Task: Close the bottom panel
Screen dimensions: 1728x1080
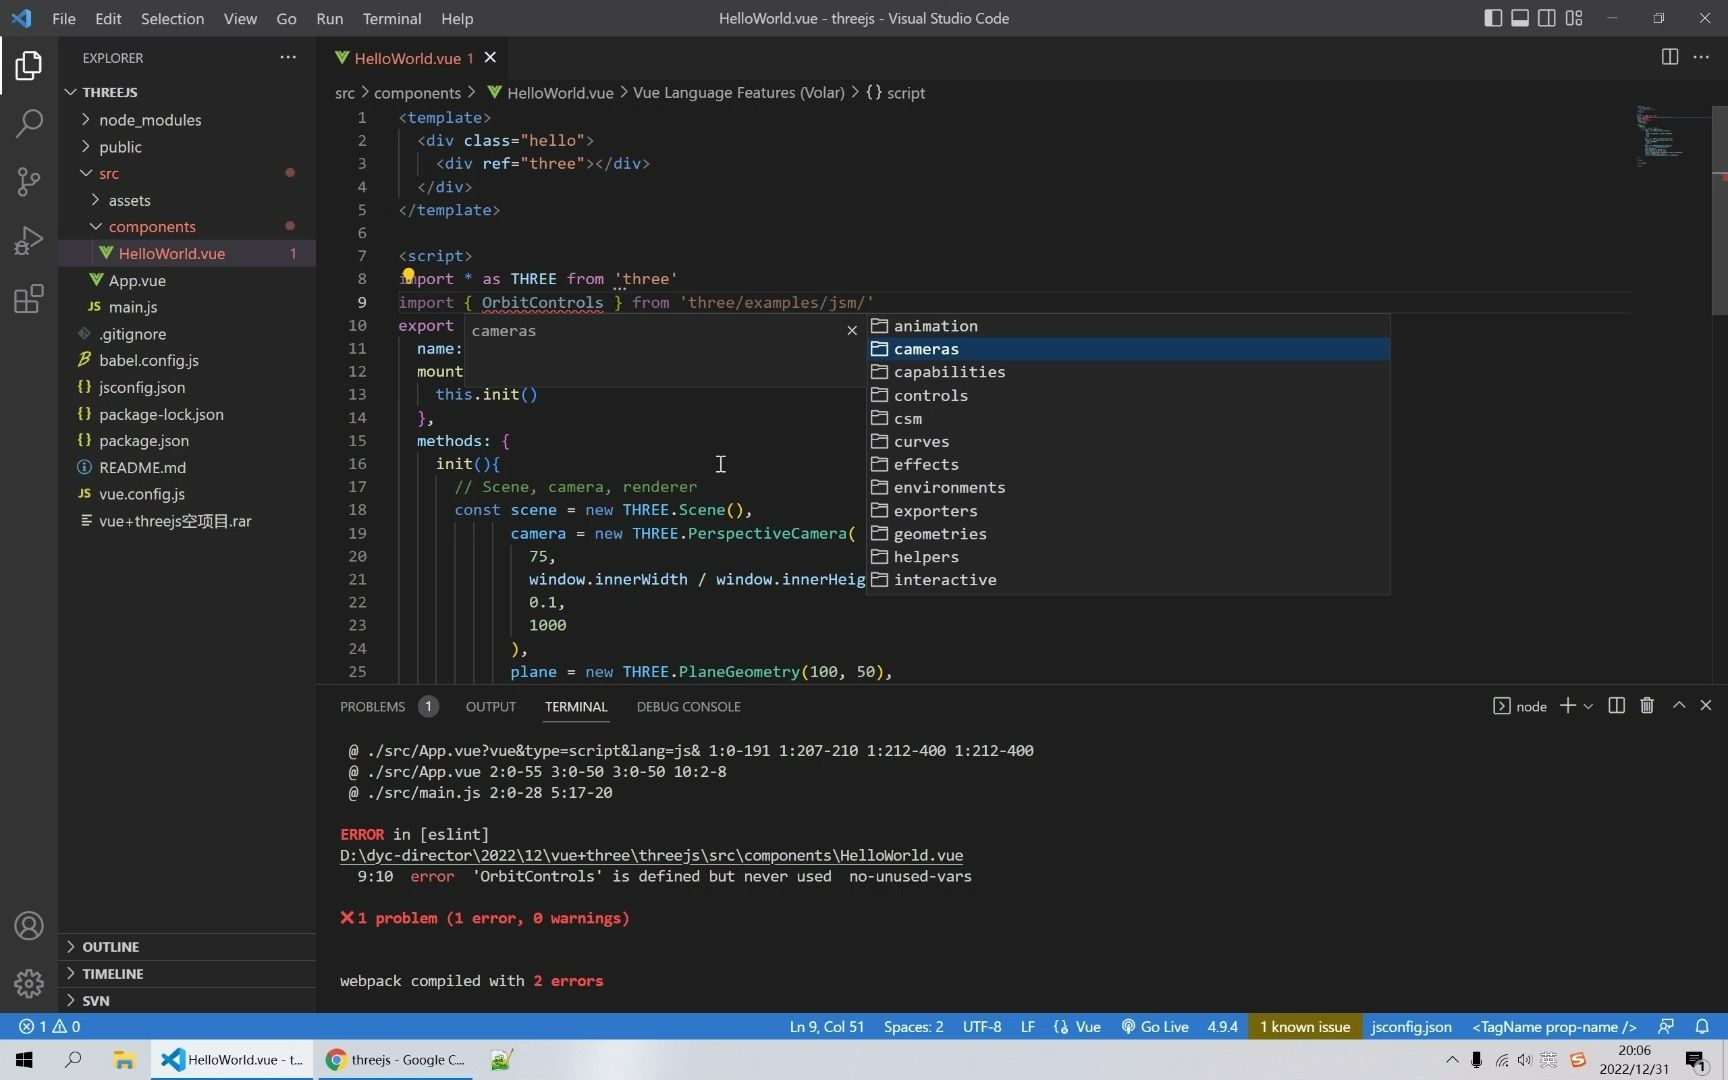Action: 1706,706
